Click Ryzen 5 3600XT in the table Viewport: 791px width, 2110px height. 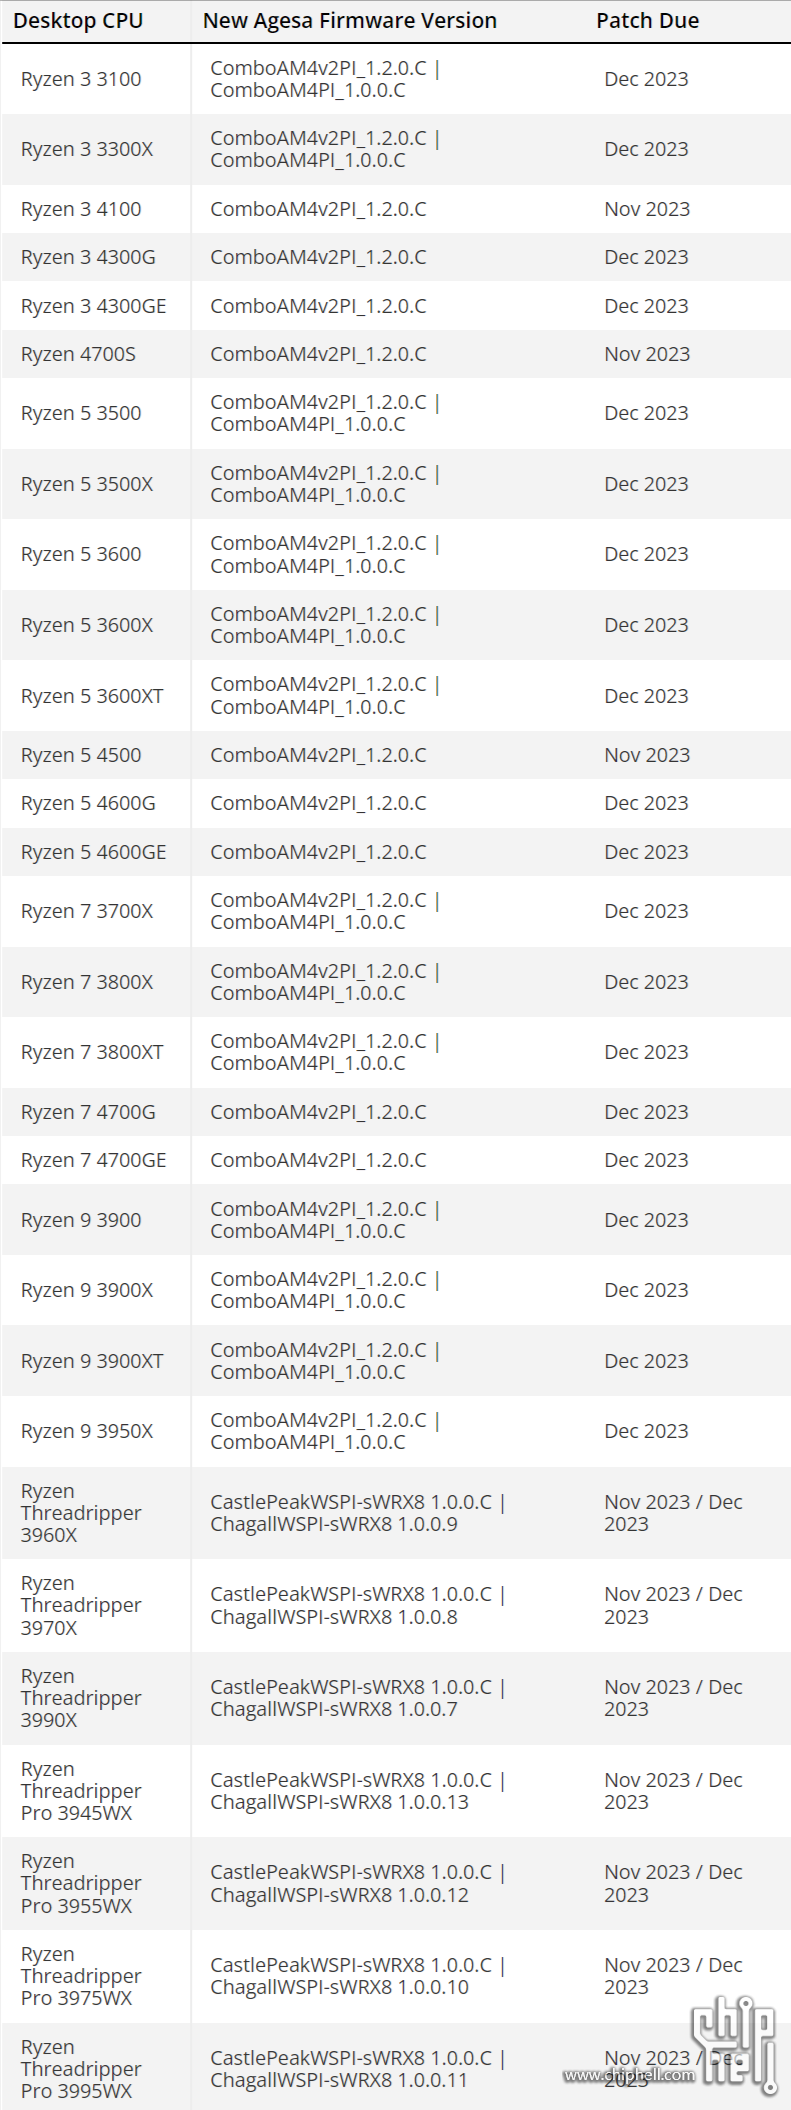coord(92,696)
